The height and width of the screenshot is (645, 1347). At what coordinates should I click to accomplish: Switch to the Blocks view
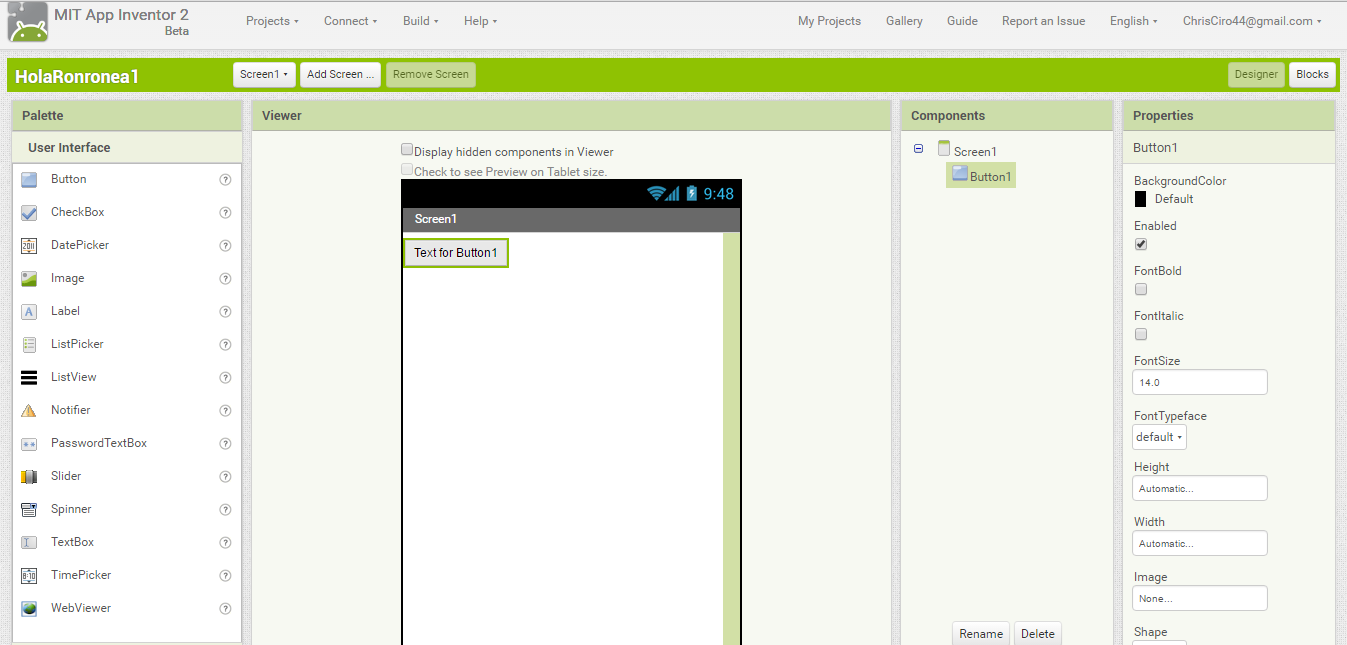[x=1312, y=73]
